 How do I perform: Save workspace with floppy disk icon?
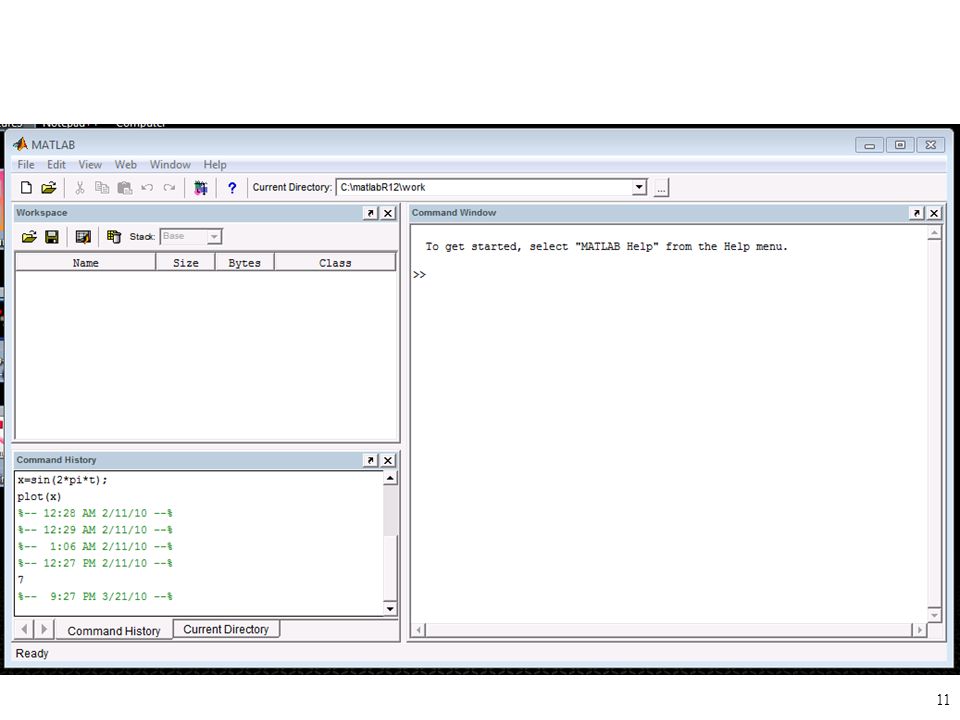52,237
